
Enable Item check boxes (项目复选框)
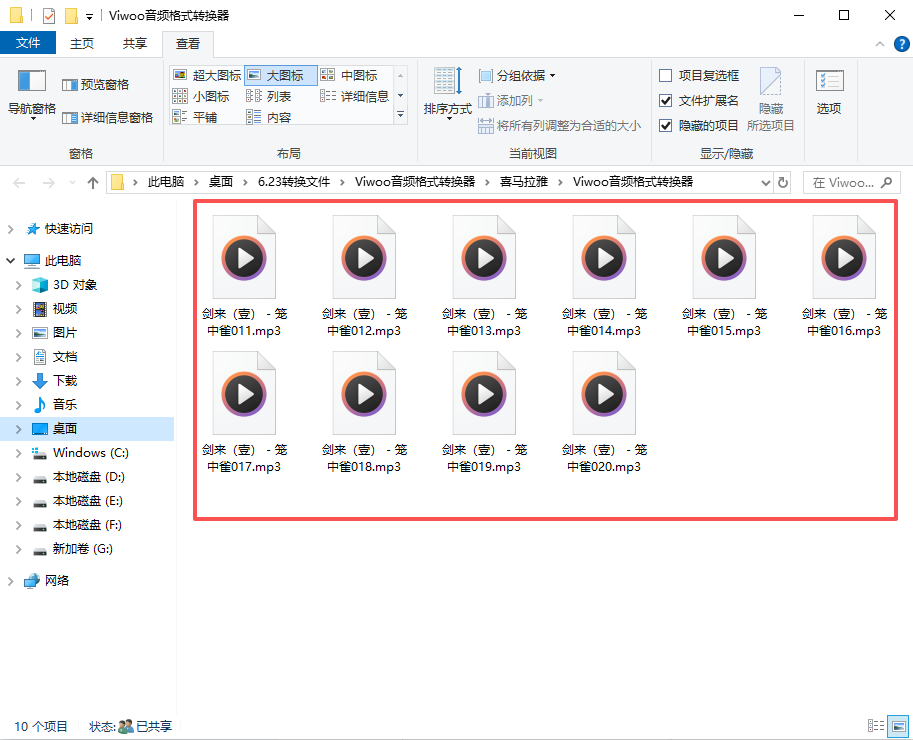coord(699,75)
